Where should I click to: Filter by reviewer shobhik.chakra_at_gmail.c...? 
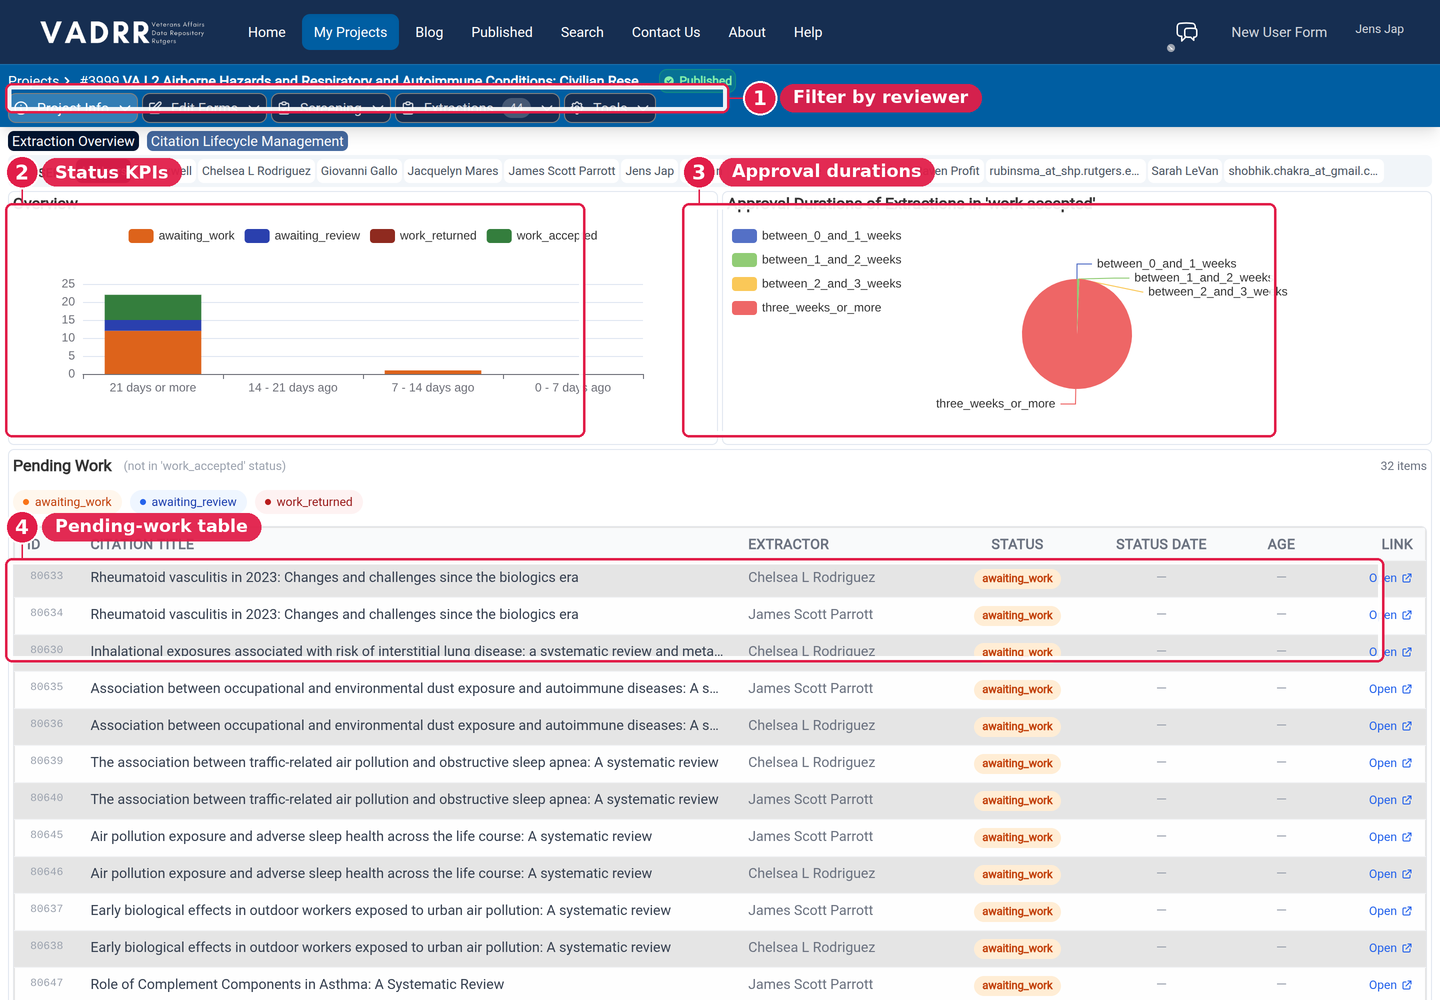coord(1303,171)
